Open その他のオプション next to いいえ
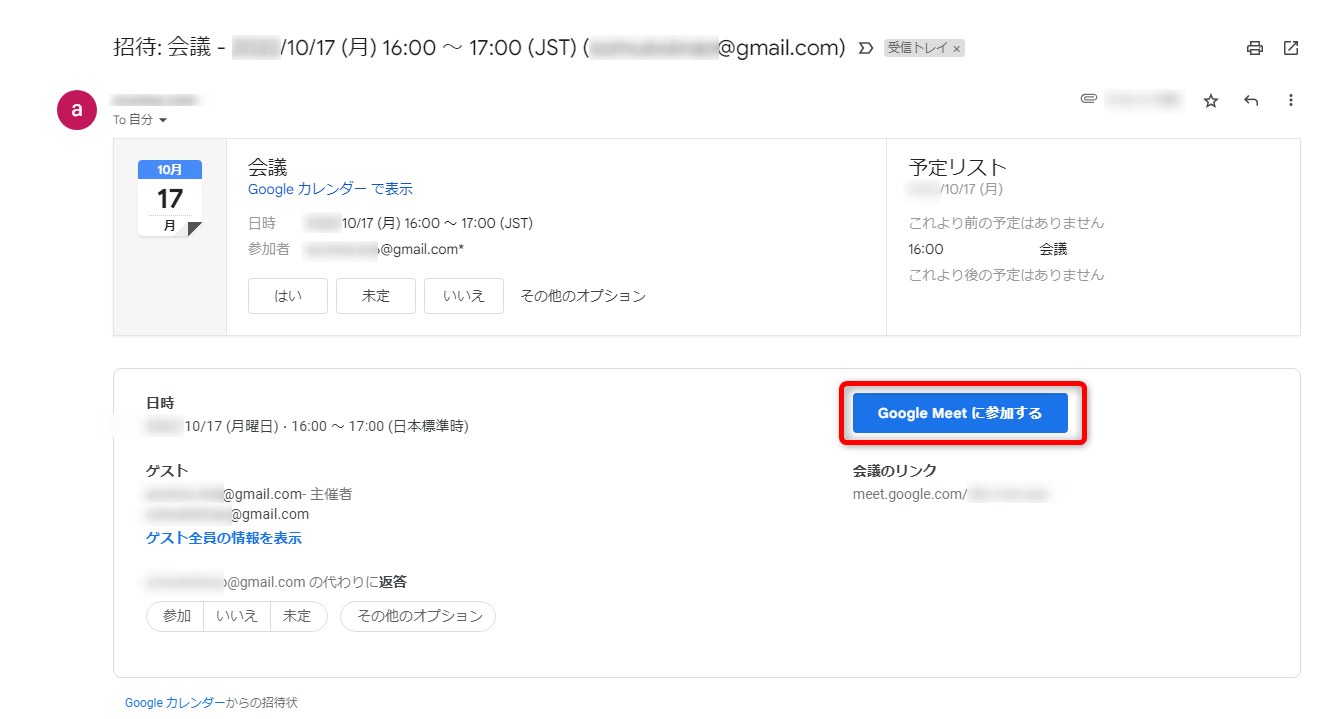Image resolution: width=1344 pixels, height=719 pixels. pos(583,296)
